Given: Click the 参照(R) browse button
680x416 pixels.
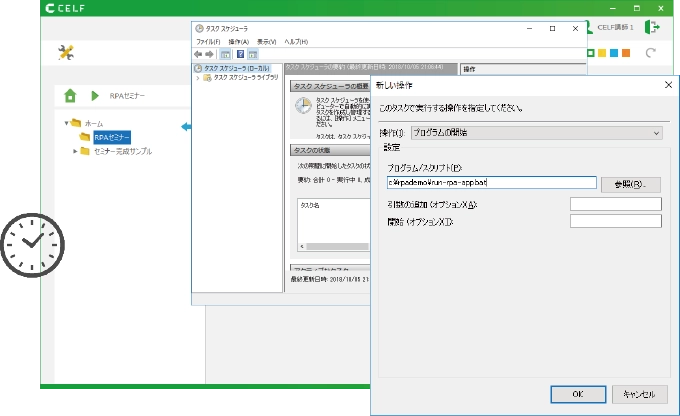Looking at the screenshot, I should (631, 184).
